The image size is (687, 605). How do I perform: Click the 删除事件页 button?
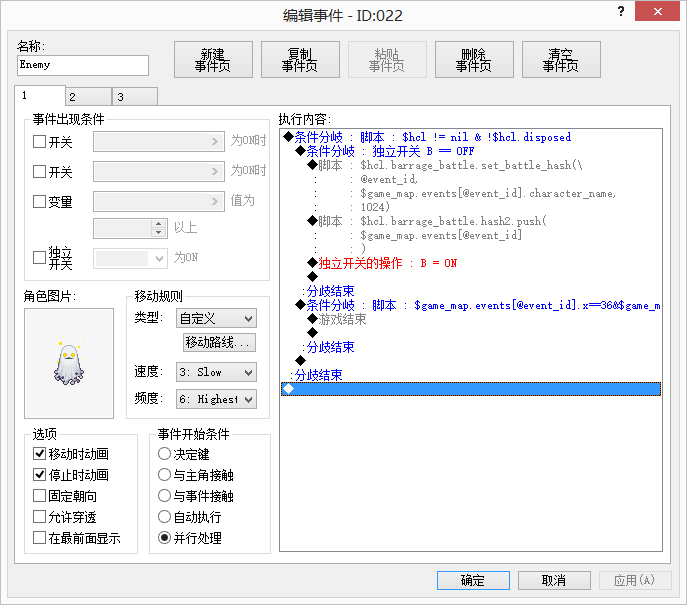click(474, 60)
